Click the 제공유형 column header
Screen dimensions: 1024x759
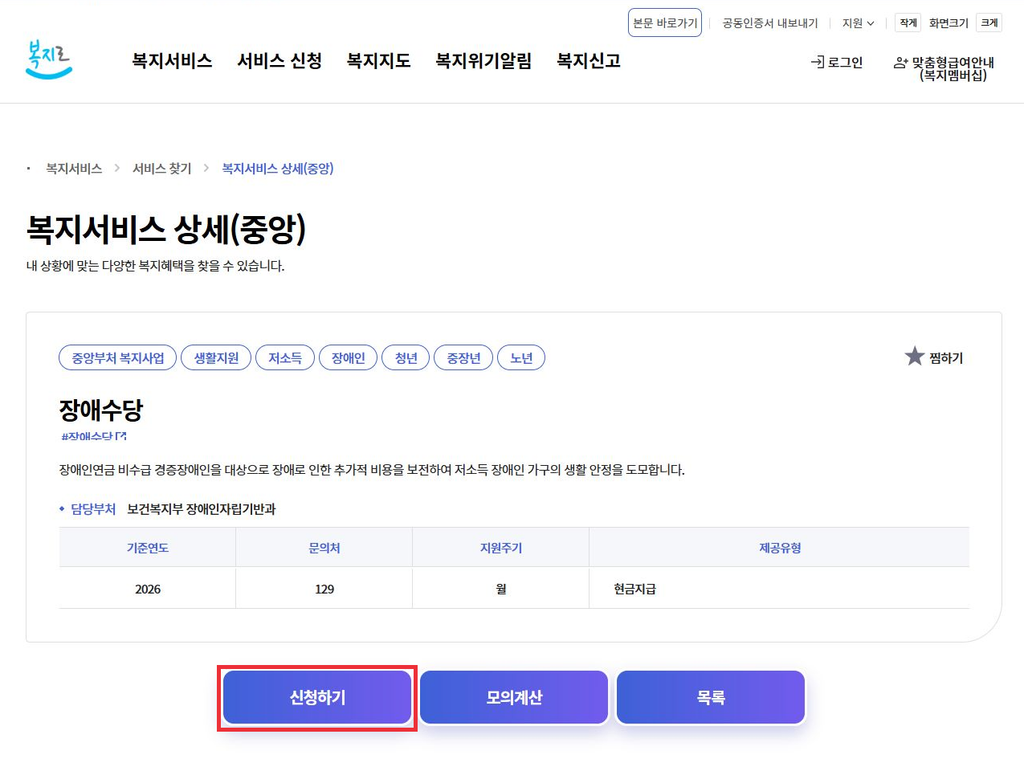(780, 548)
